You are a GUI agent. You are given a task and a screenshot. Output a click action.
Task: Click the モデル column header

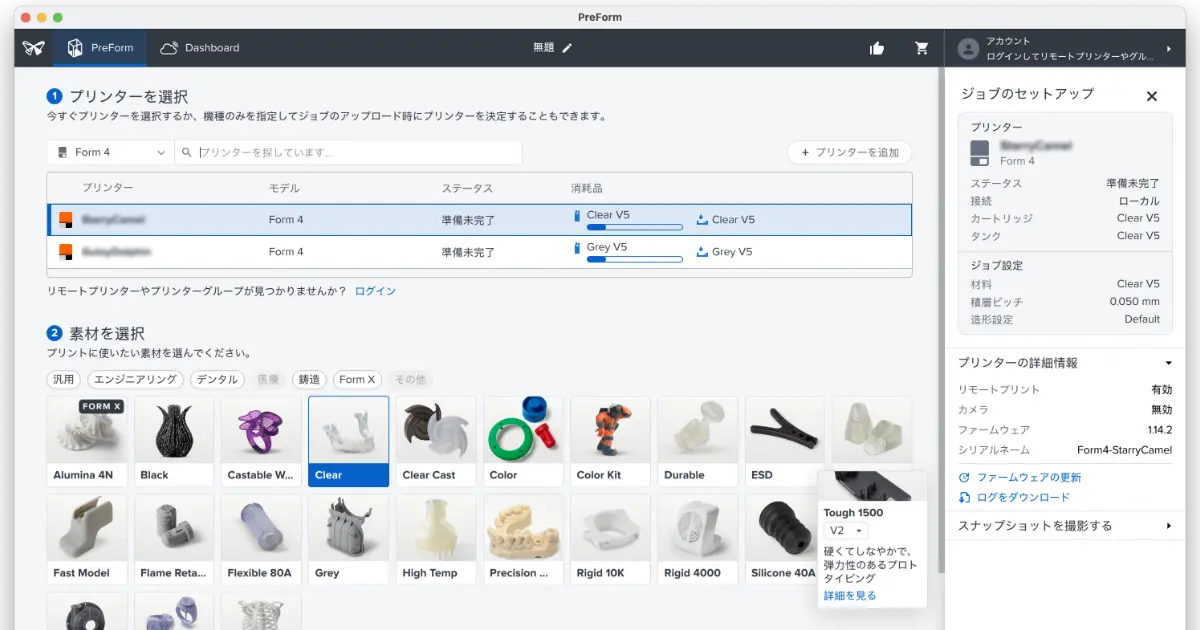click(284, 188)
